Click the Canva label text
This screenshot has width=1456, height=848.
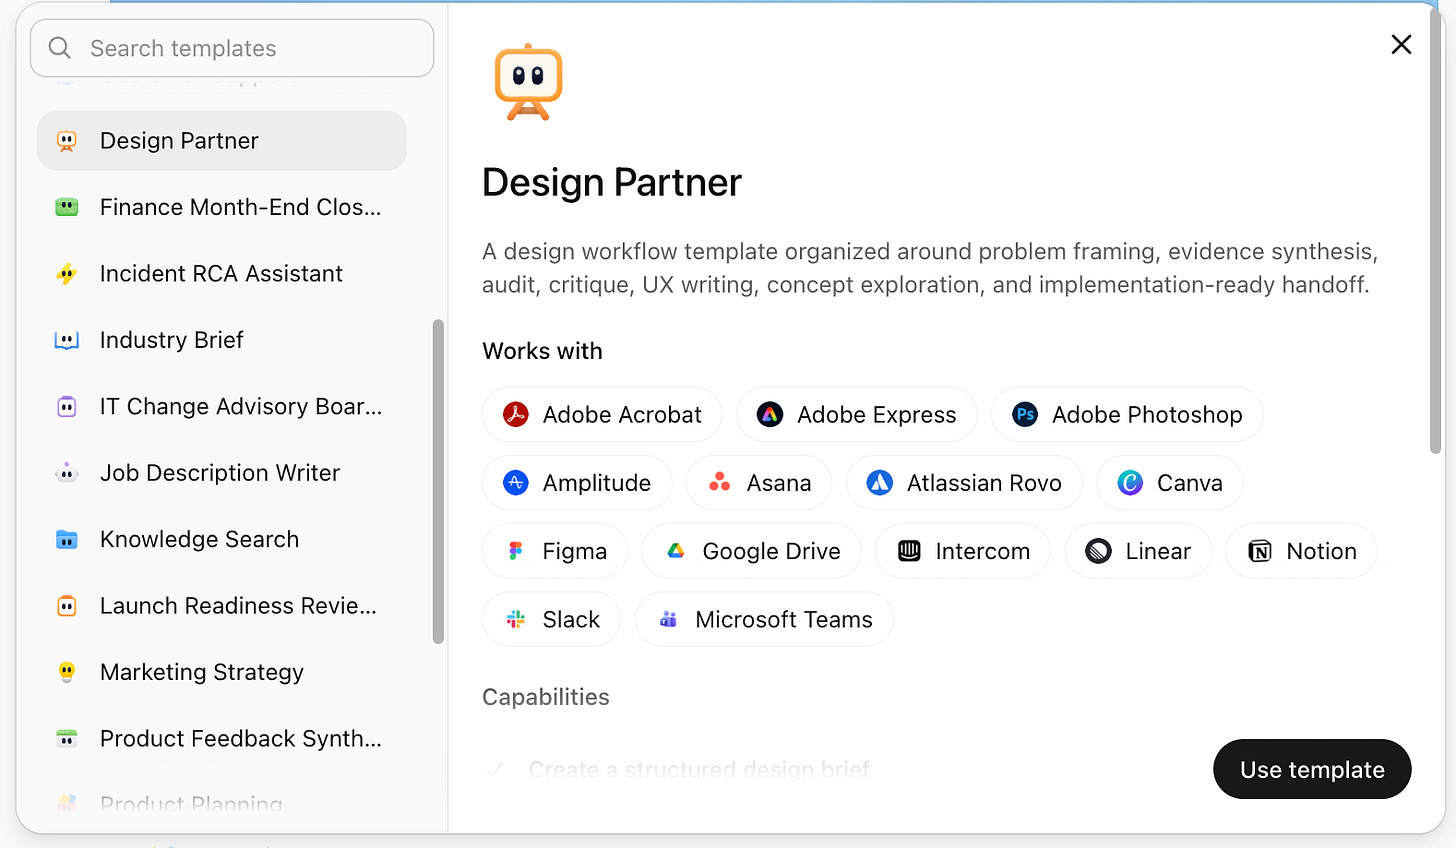pyautogui.click(x=1190, y=483)
